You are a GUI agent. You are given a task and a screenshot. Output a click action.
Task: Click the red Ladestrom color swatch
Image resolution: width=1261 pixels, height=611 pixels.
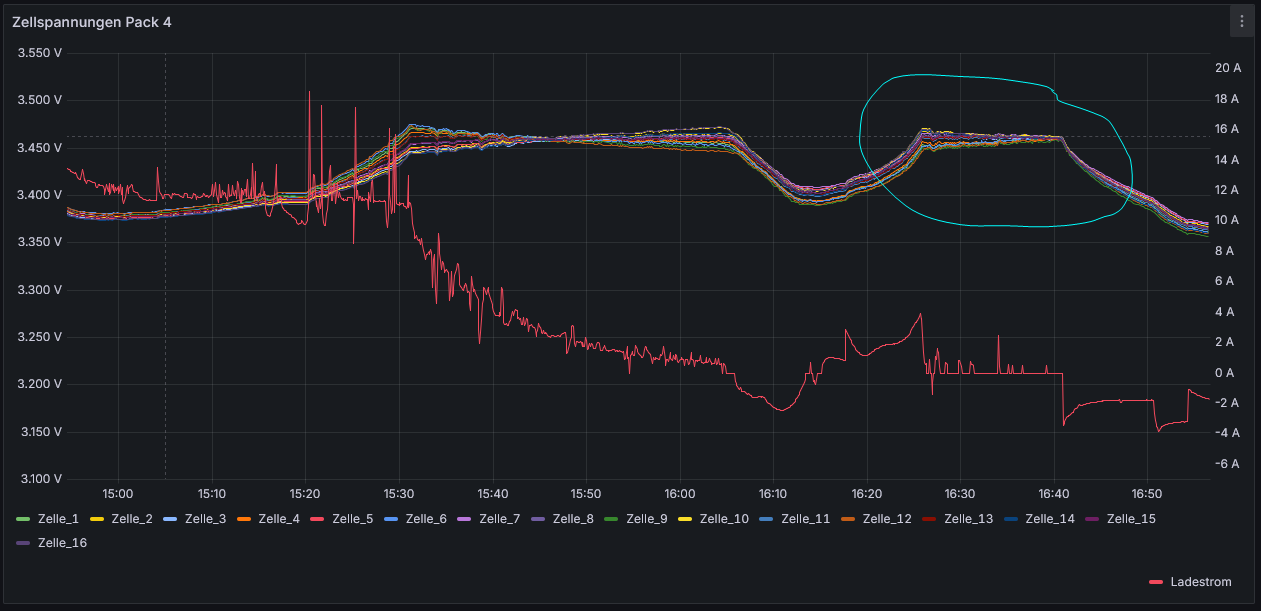point(1157,582)
